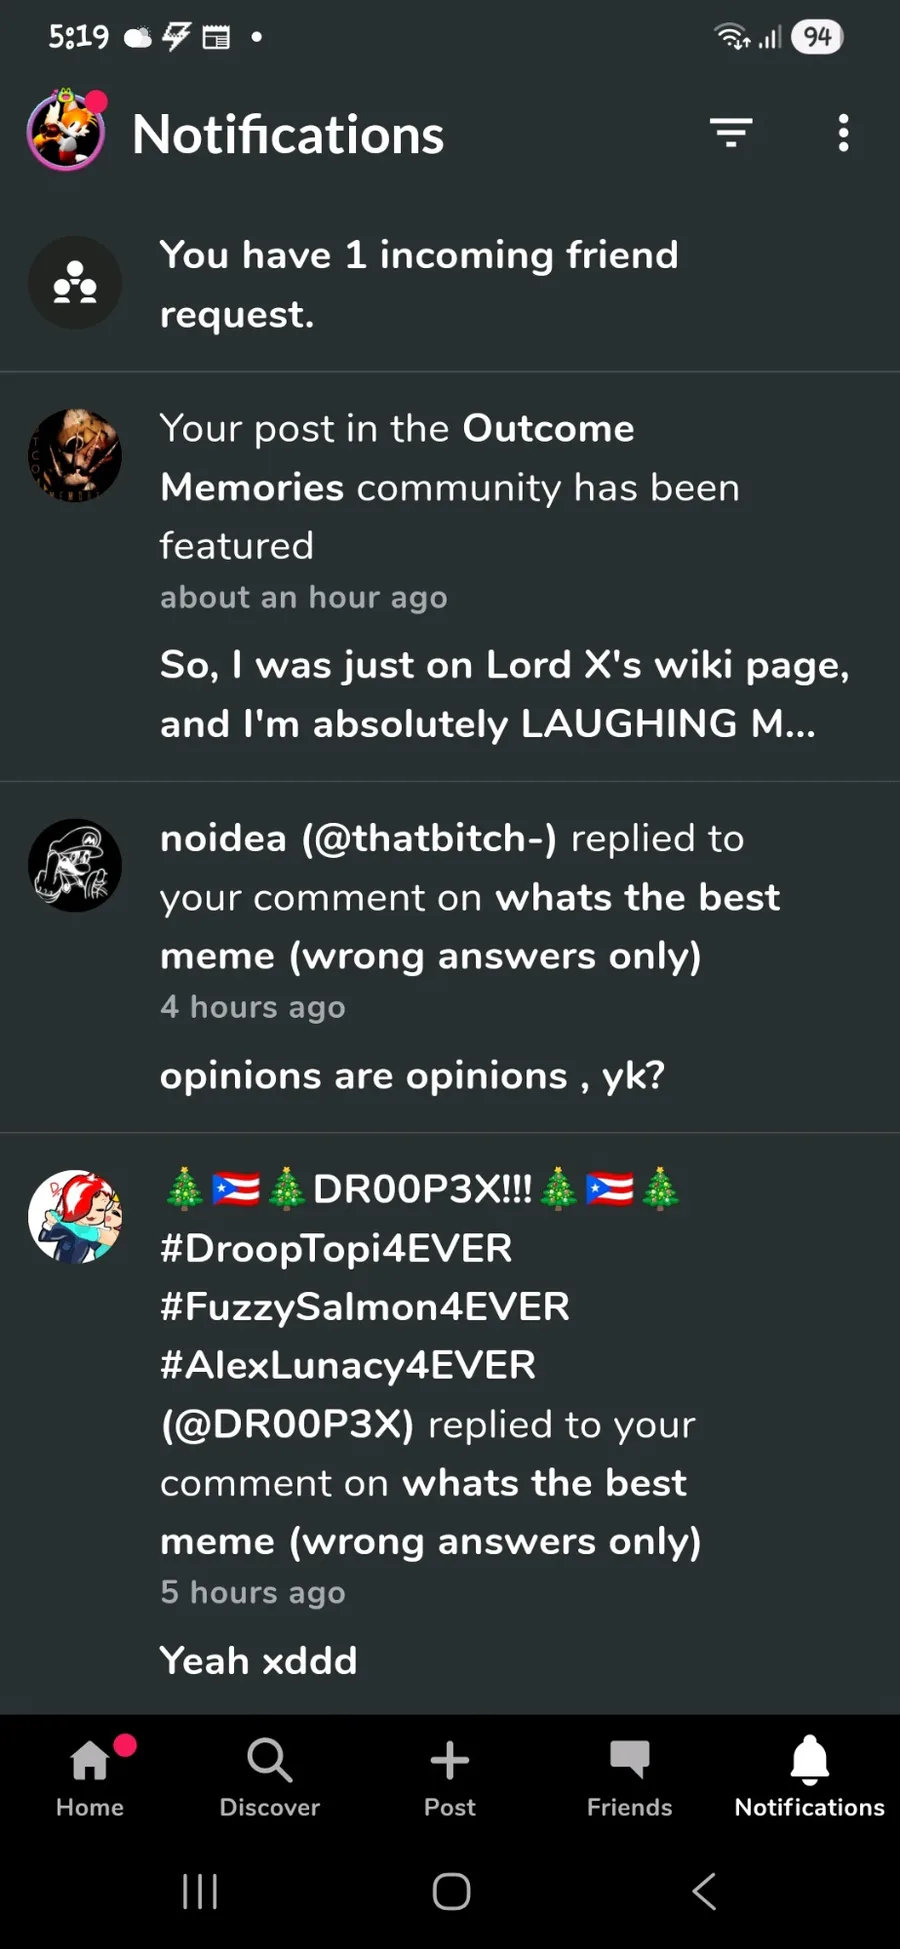Screen dimensions: 900x1949
Task: Go to the Home tab
Action: click(90, 1777)
